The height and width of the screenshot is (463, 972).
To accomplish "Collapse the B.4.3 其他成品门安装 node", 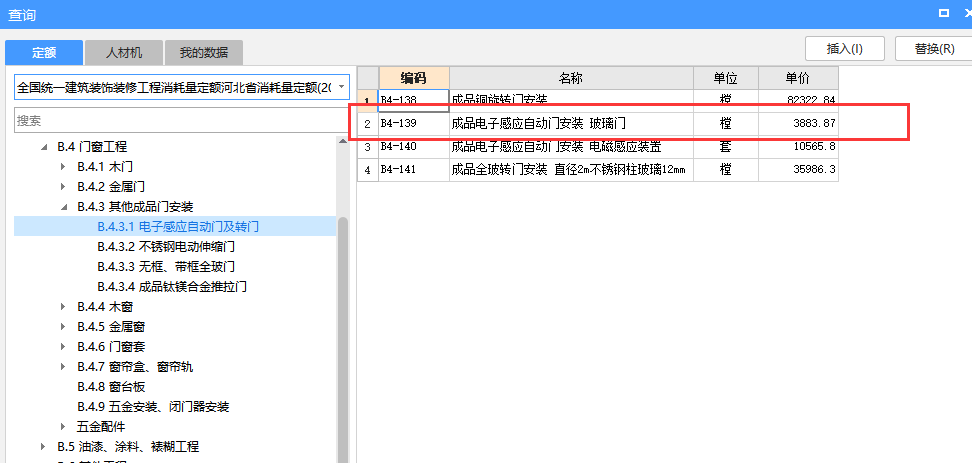I will [64, 207].
